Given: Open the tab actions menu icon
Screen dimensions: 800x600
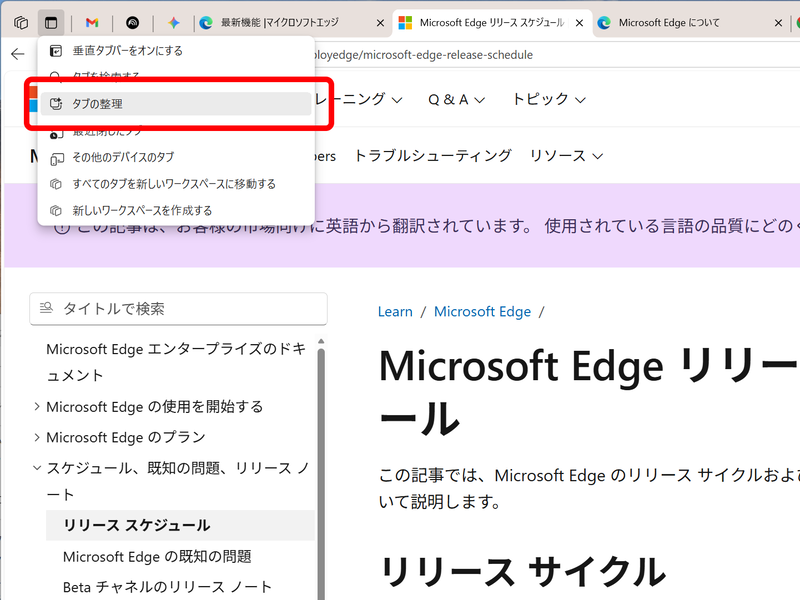Looking at the screenshot, I should click(x=51, y=22).
